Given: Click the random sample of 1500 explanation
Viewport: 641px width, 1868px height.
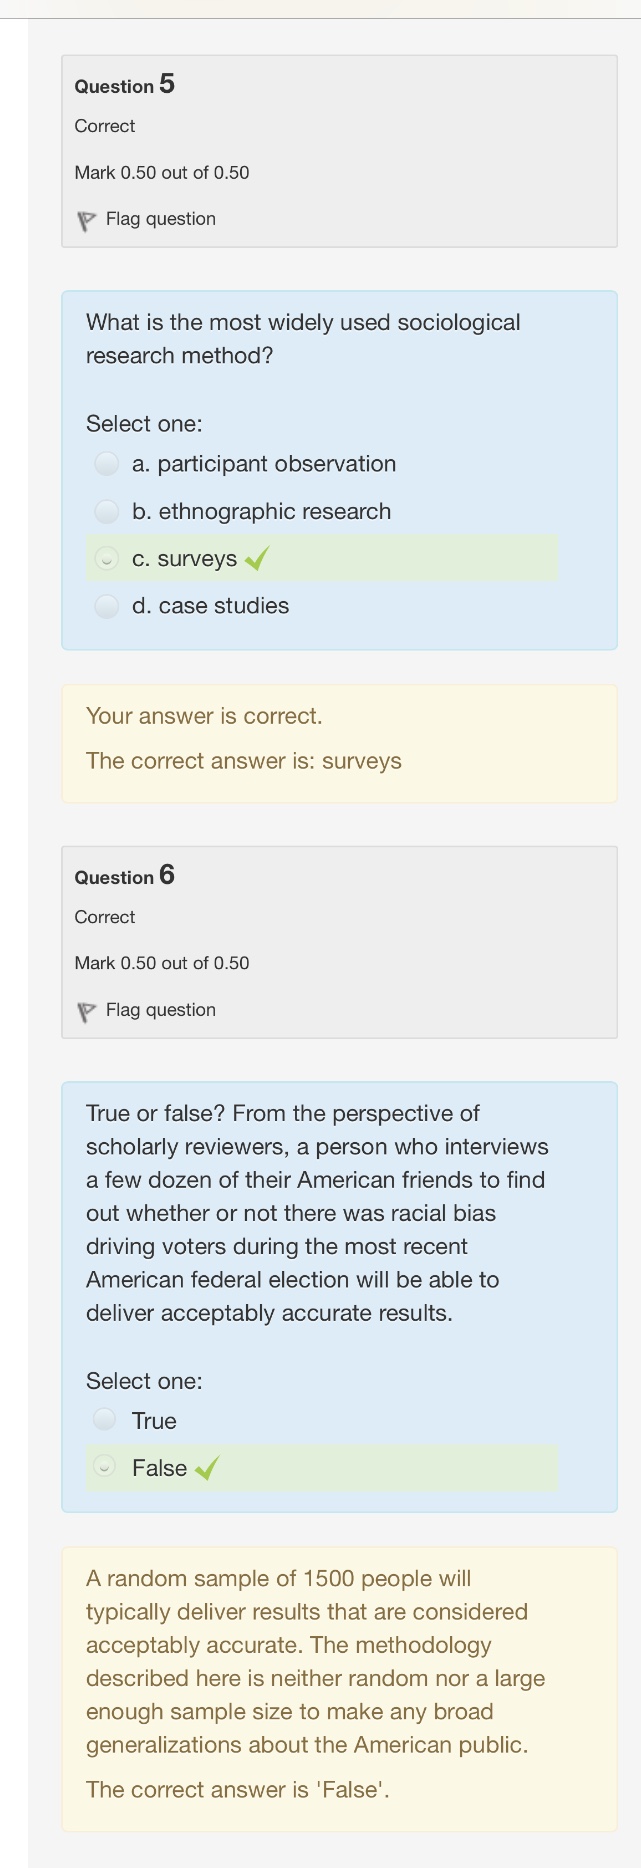Looking at the screenshot, I should [x=316, y=1661].
